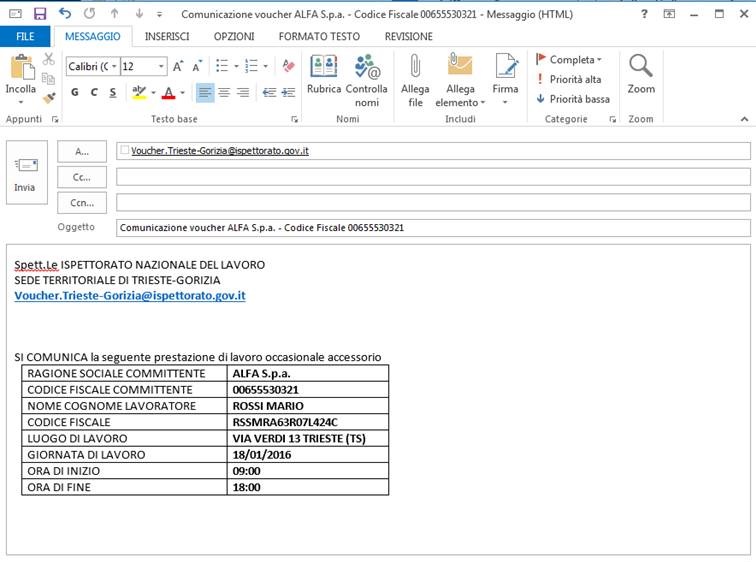
Task: Copy the selection with the copy icon
Action: [48, 78]
